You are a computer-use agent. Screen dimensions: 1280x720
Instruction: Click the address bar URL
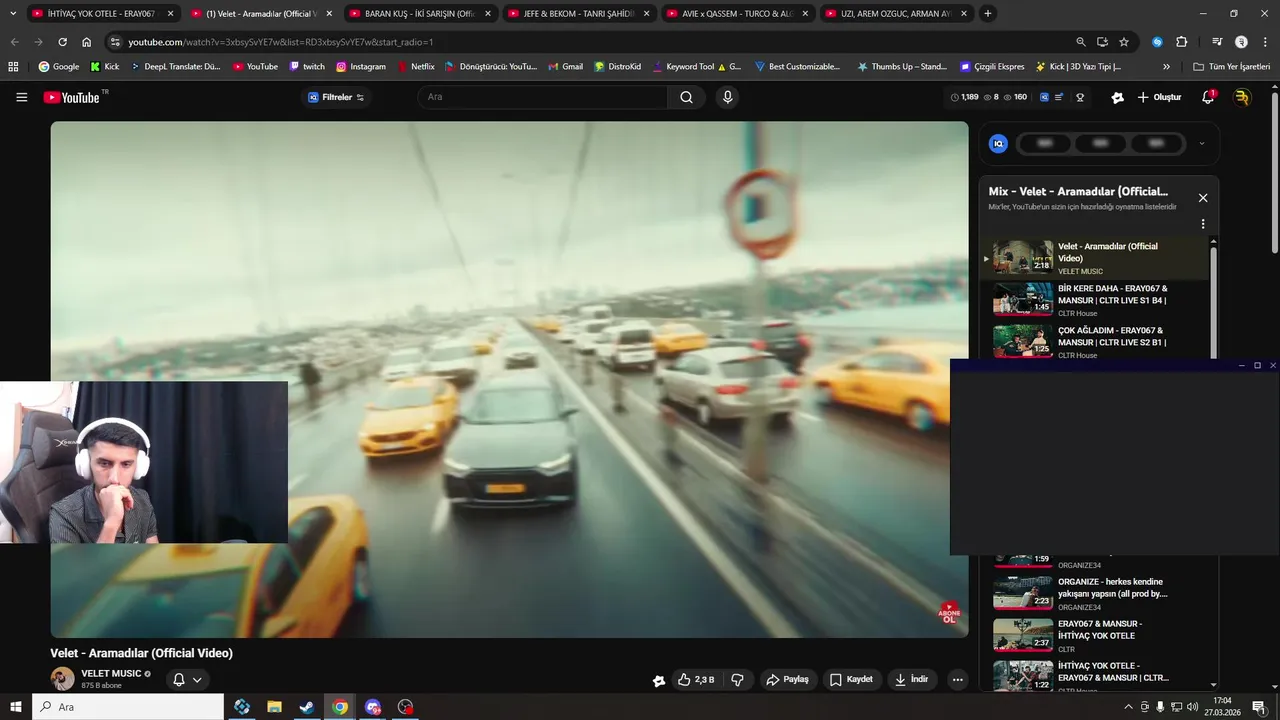(281, 42)
